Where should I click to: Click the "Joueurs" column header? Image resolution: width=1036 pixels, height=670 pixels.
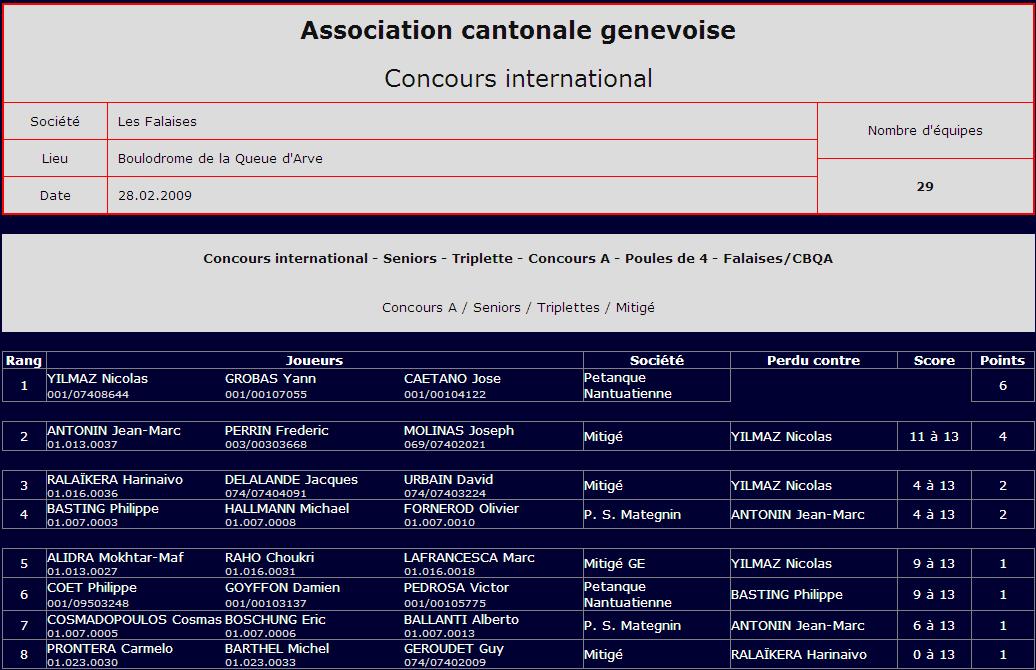[314, 360]
